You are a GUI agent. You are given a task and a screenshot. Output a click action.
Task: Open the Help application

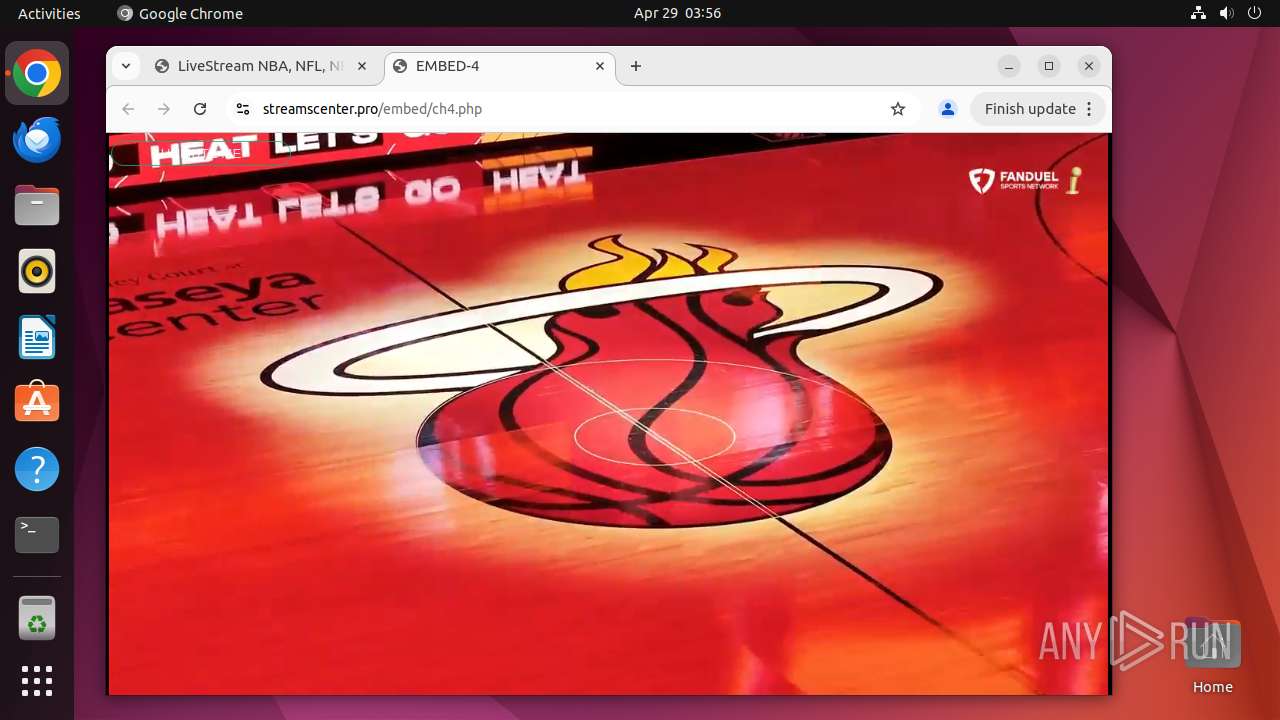[37, 469]
